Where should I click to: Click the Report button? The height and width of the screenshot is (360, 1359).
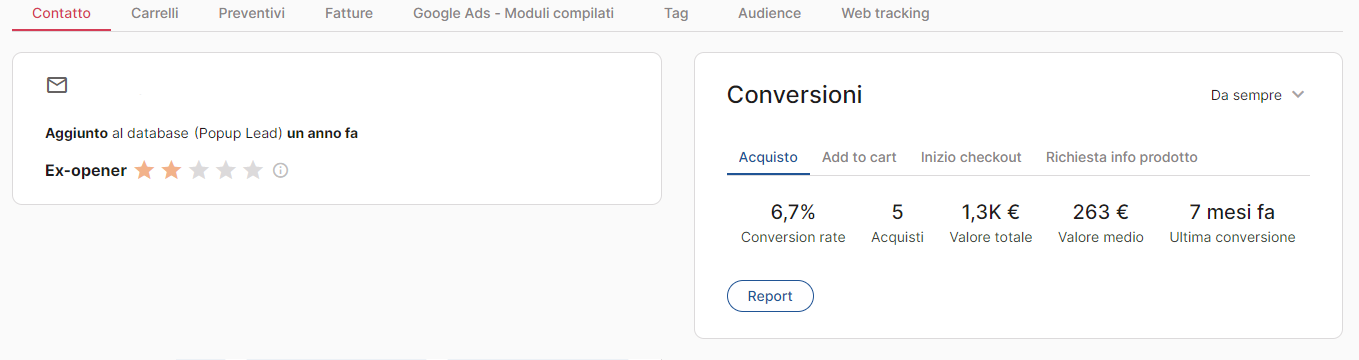point(770,296)
